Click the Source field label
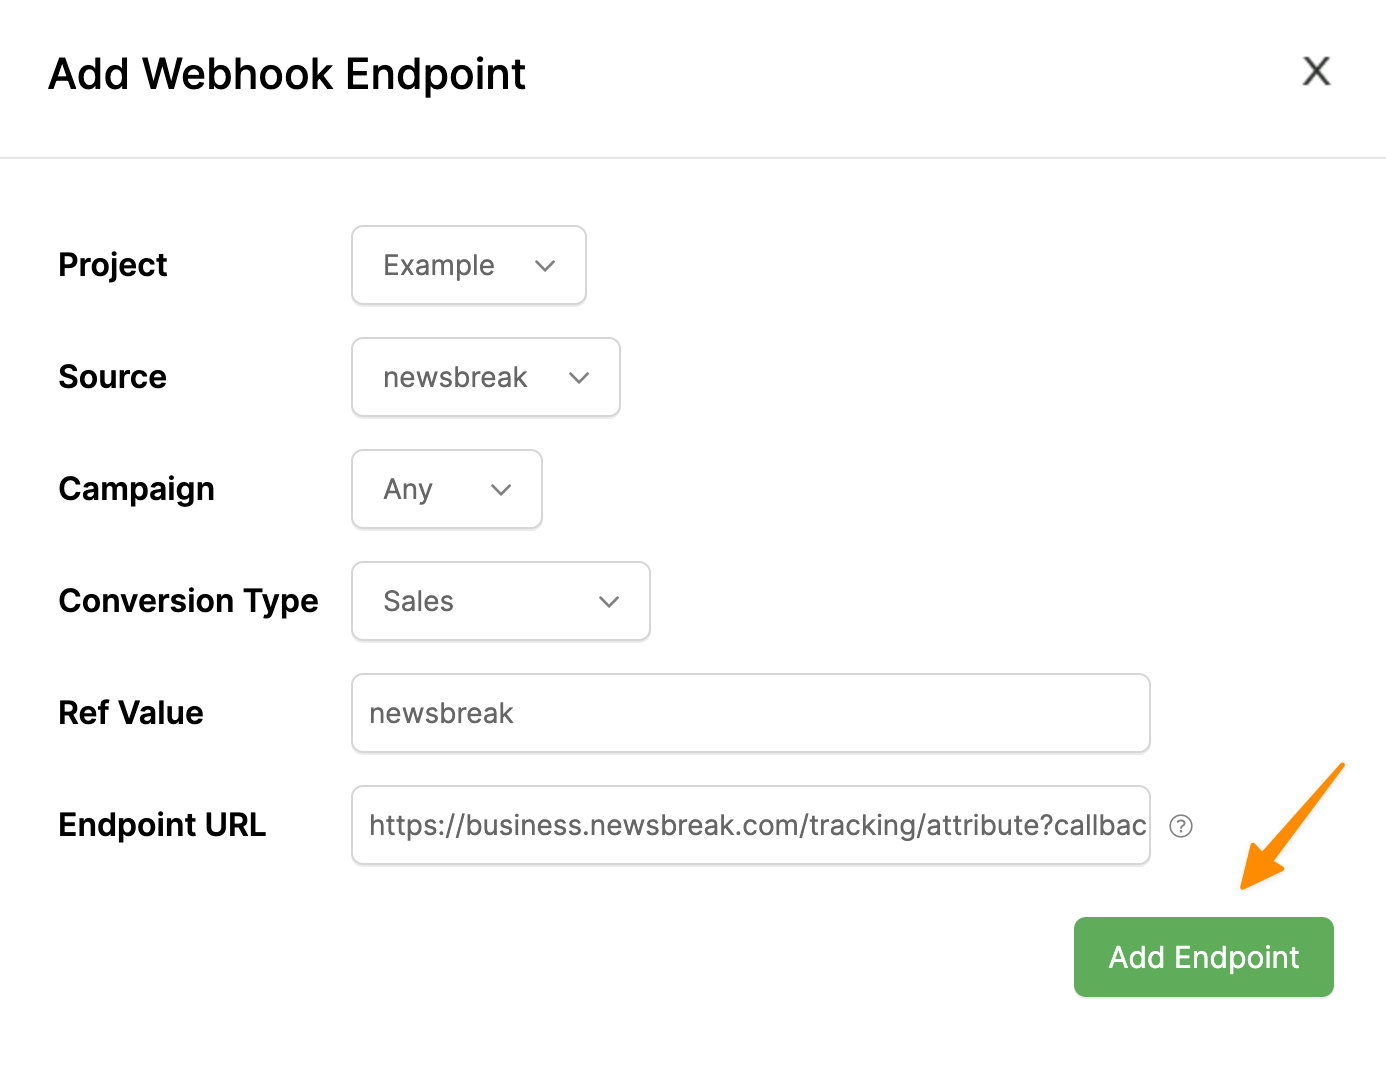The height and width of the screenshot is (1066, 1386). pyautogui.click(x=113, y=377)
